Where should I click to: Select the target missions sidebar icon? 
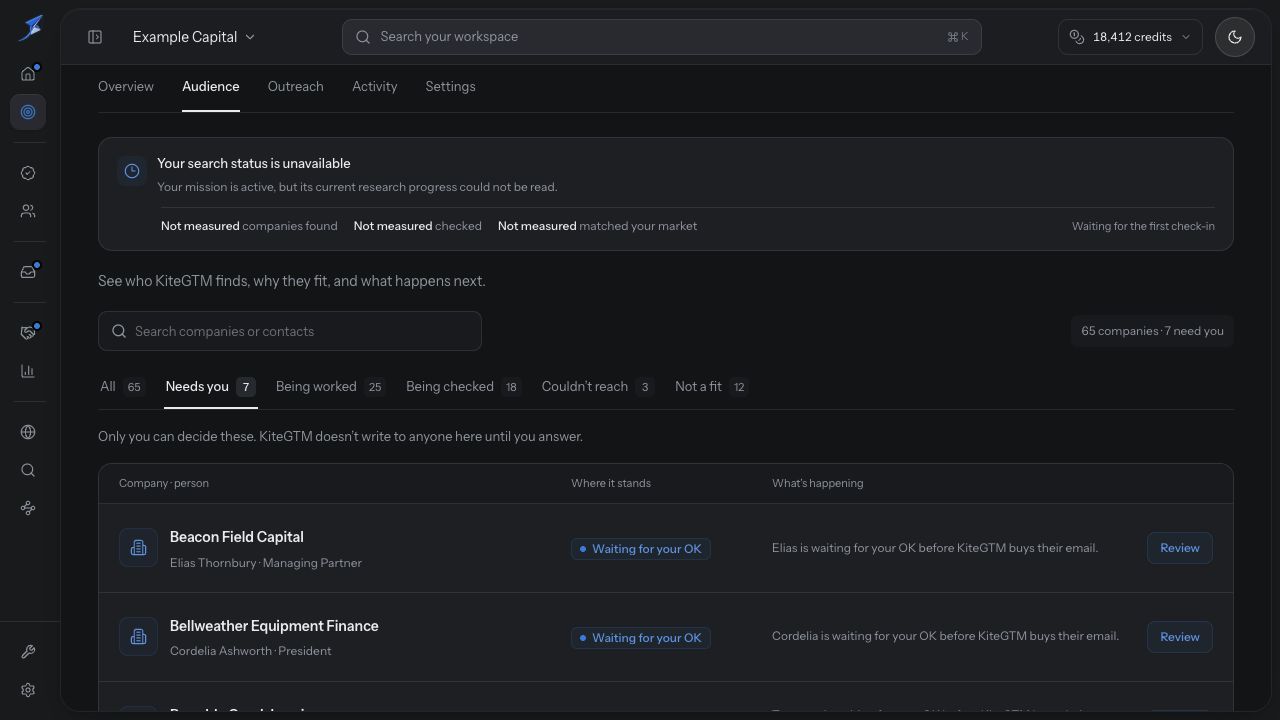28,112
